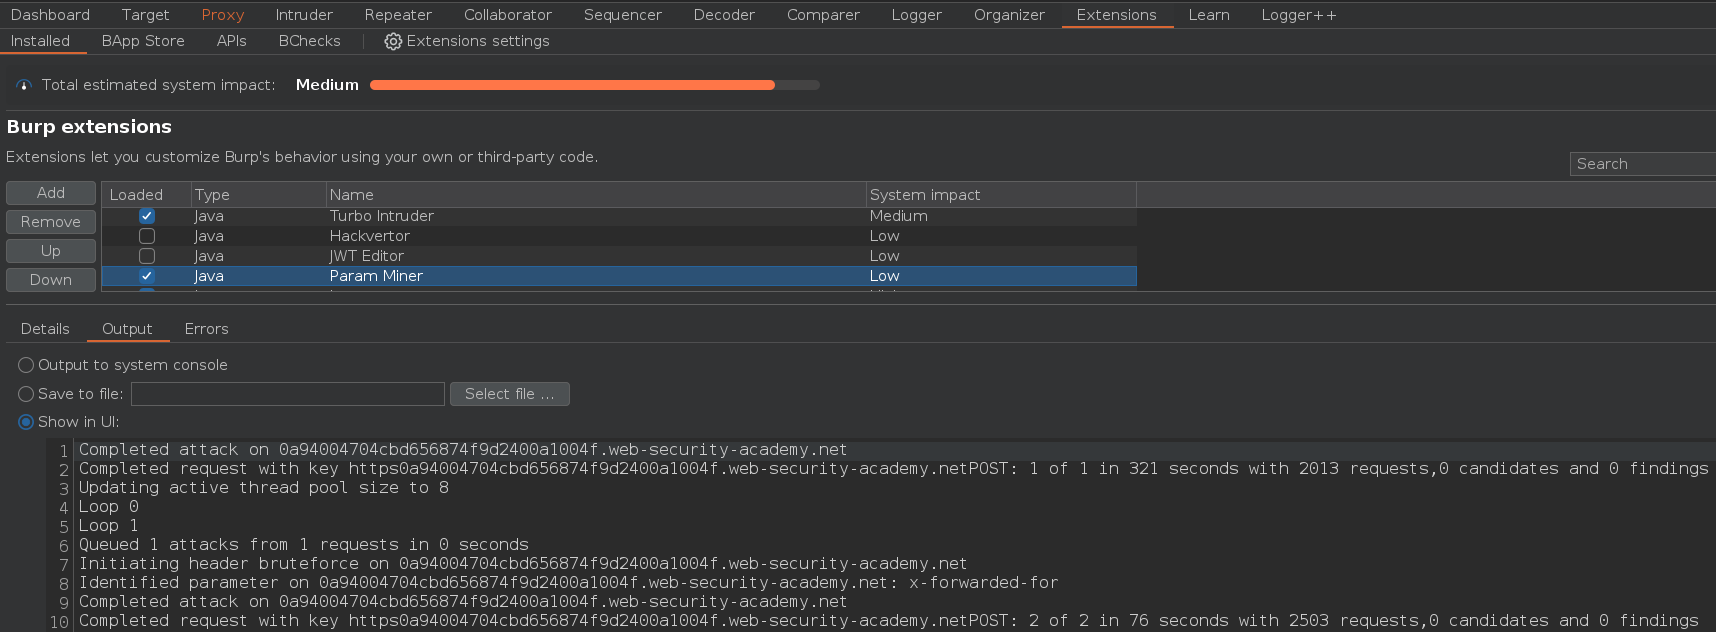The height and width of the screenshot is (632, 1716).
Task: Sort by the System impact column header
Action: [x=1000, y=195]
